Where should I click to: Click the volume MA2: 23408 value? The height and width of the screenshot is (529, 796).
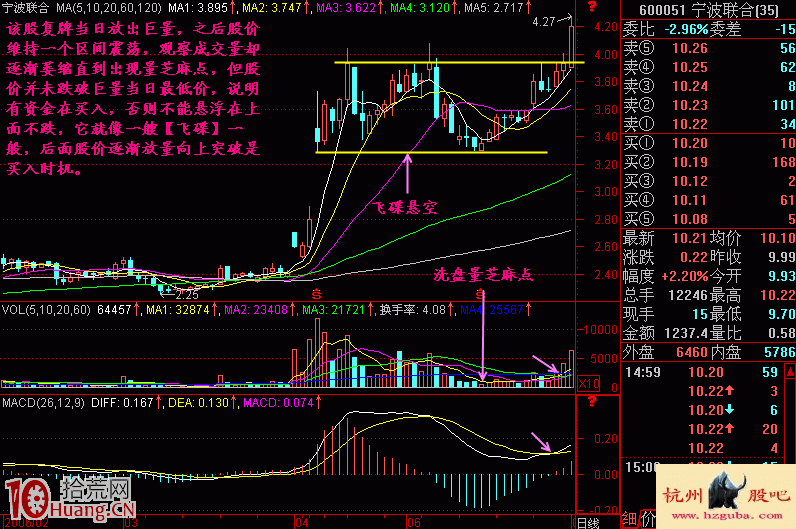point(256,310)
